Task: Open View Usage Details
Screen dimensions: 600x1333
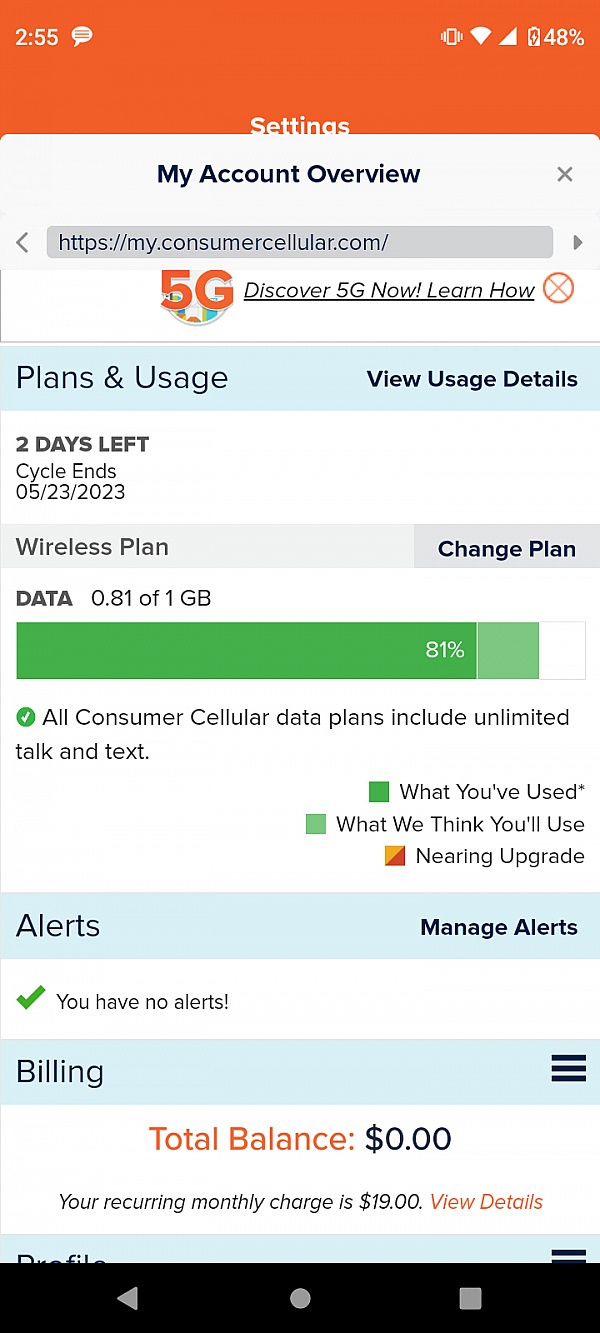Action: click(472, 379)
